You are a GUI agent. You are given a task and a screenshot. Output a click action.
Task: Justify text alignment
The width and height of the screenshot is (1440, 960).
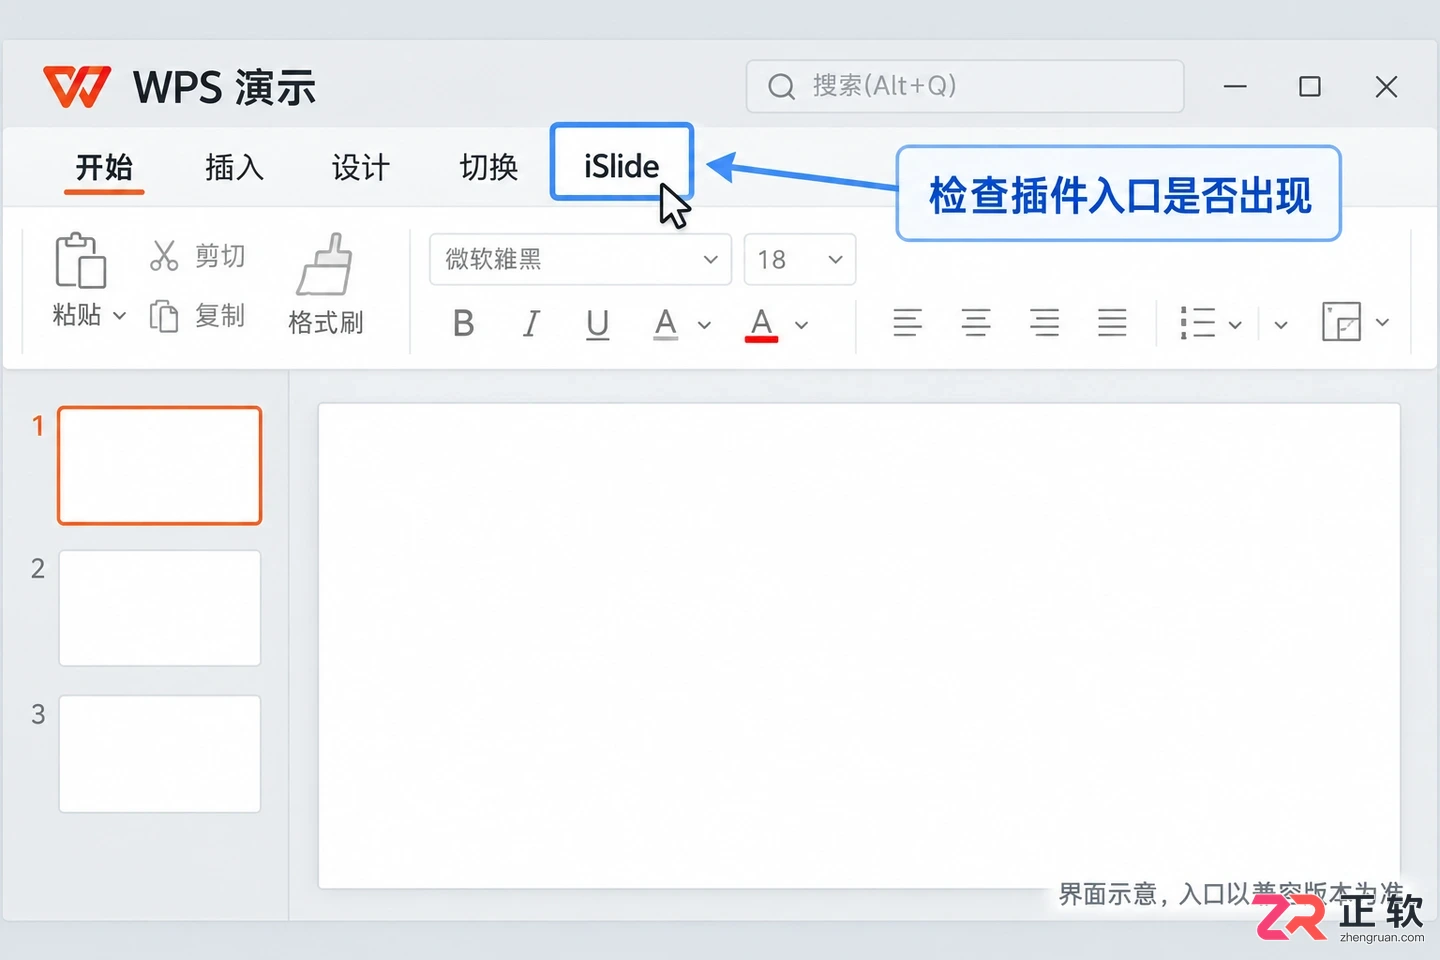1112,322
